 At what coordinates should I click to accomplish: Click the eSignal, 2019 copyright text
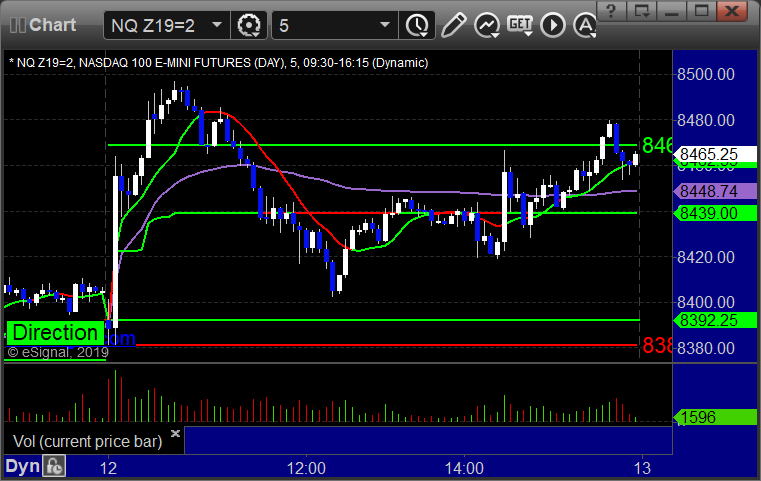[x=58, y=352]
